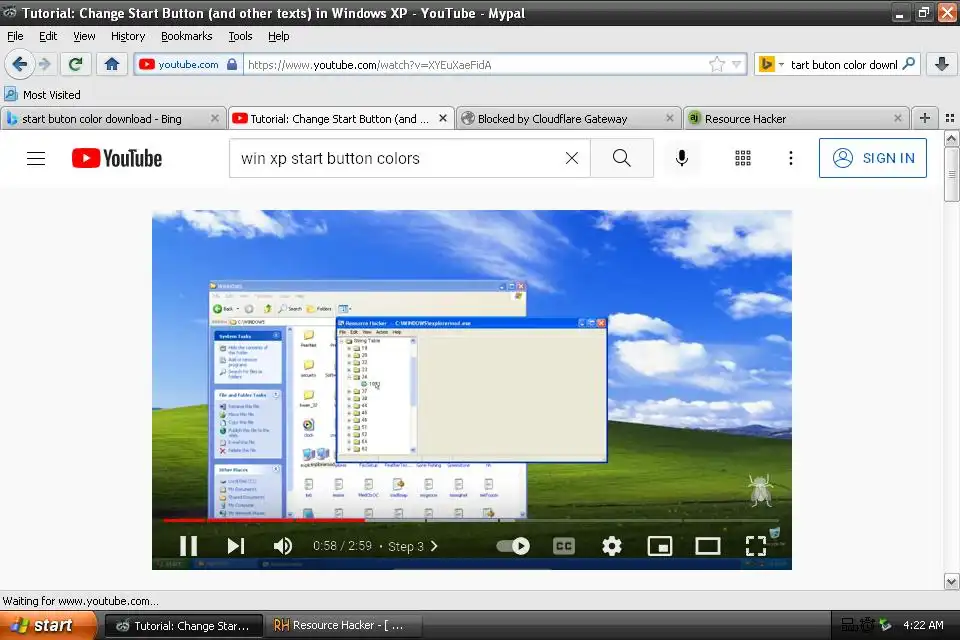Open the Help menu

[x=279, y=36]
